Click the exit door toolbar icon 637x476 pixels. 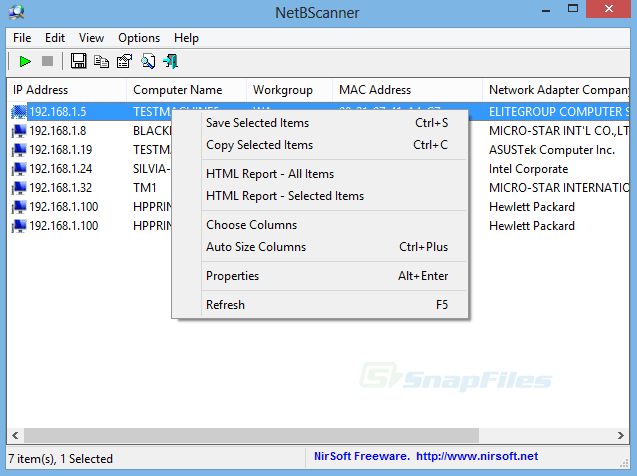(x=171, y=61)
